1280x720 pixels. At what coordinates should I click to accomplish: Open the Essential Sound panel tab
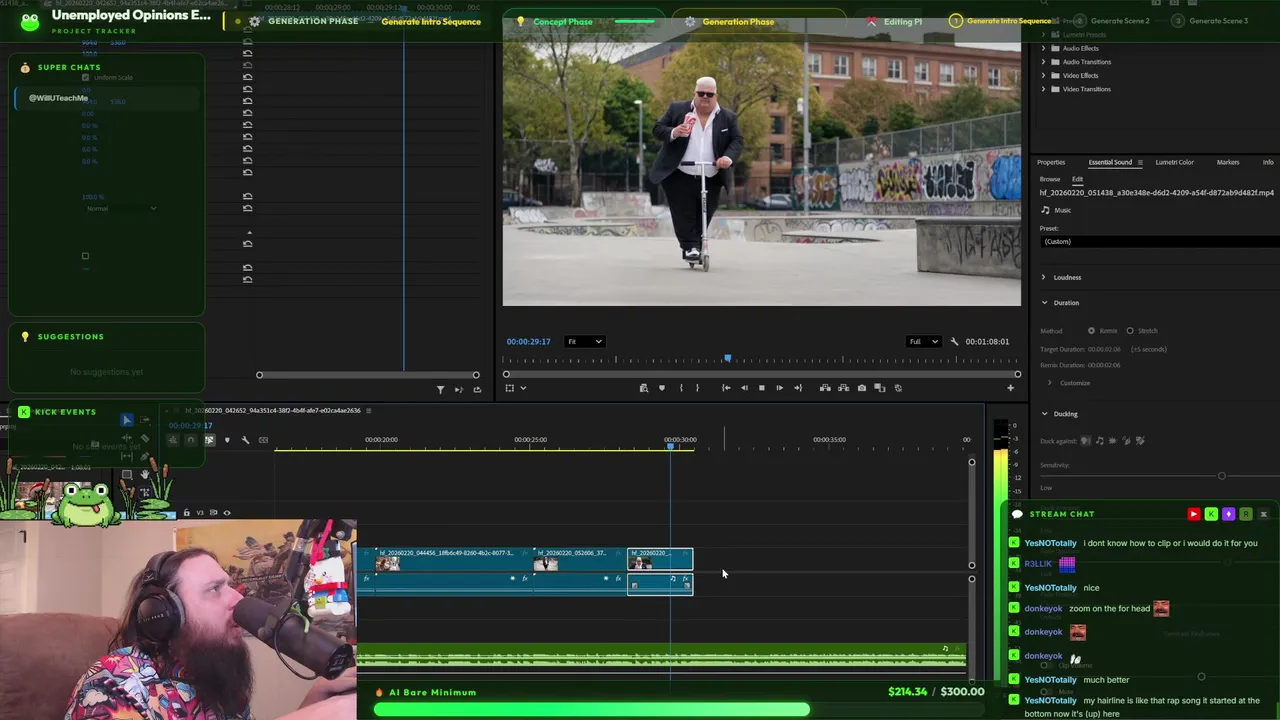tap(1110, 162)
